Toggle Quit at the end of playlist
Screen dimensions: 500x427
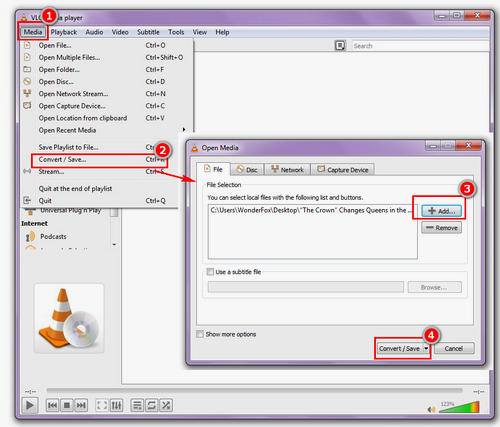(x=100, y=188)
